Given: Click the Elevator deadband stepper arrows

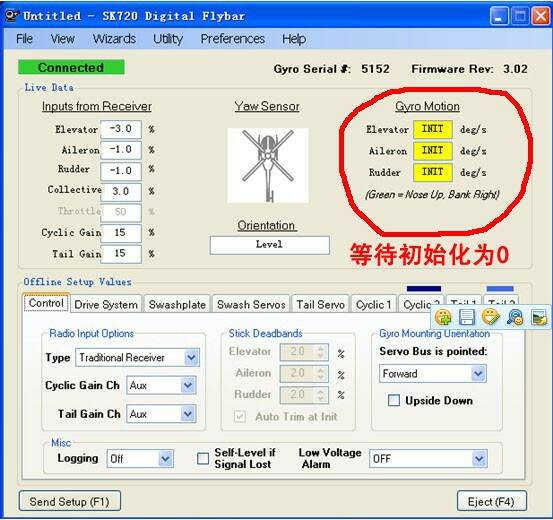Looking at the screenshot, I should (320, 352).
